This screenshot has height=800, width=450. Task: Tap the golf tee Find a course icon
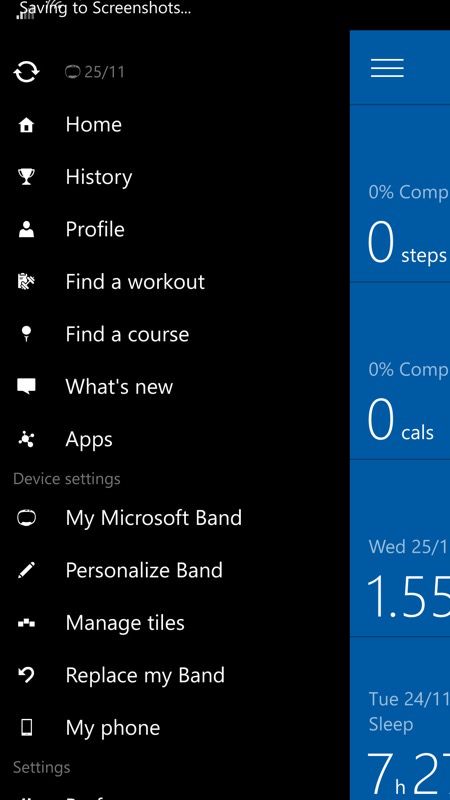27,334
